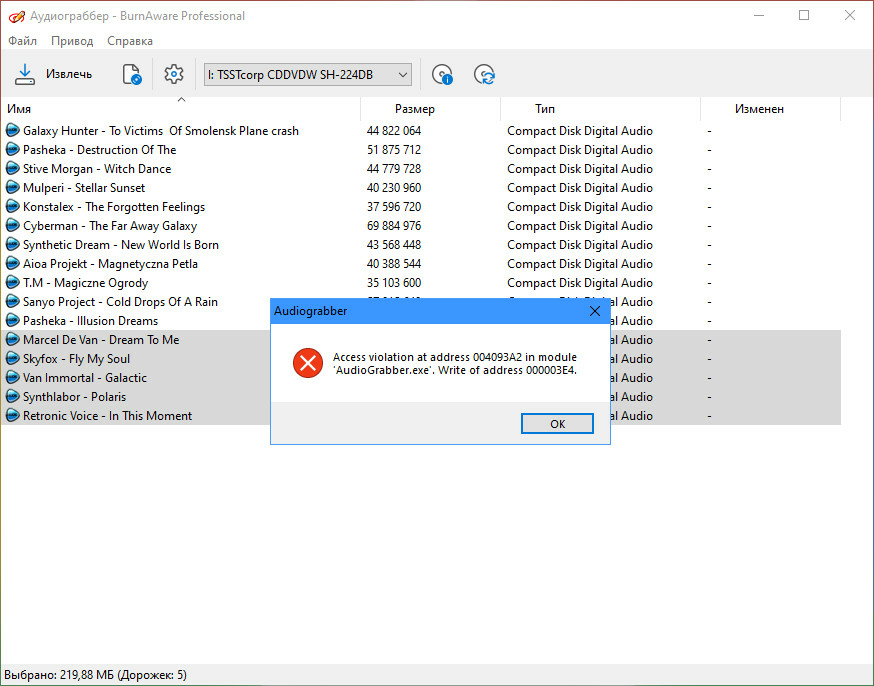Select track 'Synthlabor - Polaris'
The height and width of the screenshot is (686, 874).
(x=74, y=396)
